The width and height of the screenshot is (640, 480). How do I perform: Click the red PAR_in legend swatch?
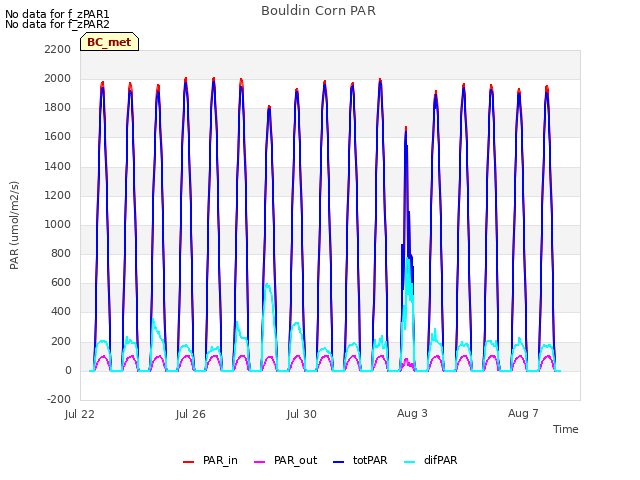[x=189, y=462]
